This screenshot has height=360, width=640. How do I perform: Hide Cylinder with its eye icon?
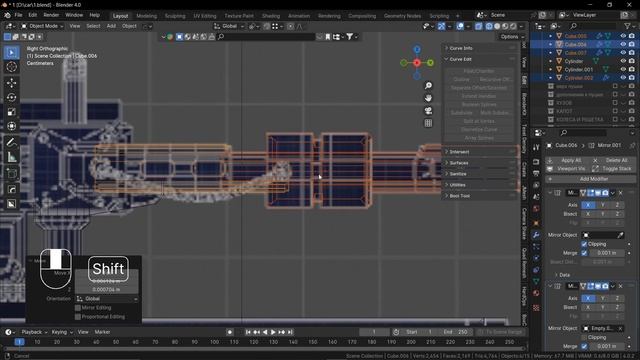pyautogui.click(x=623, y=61)
